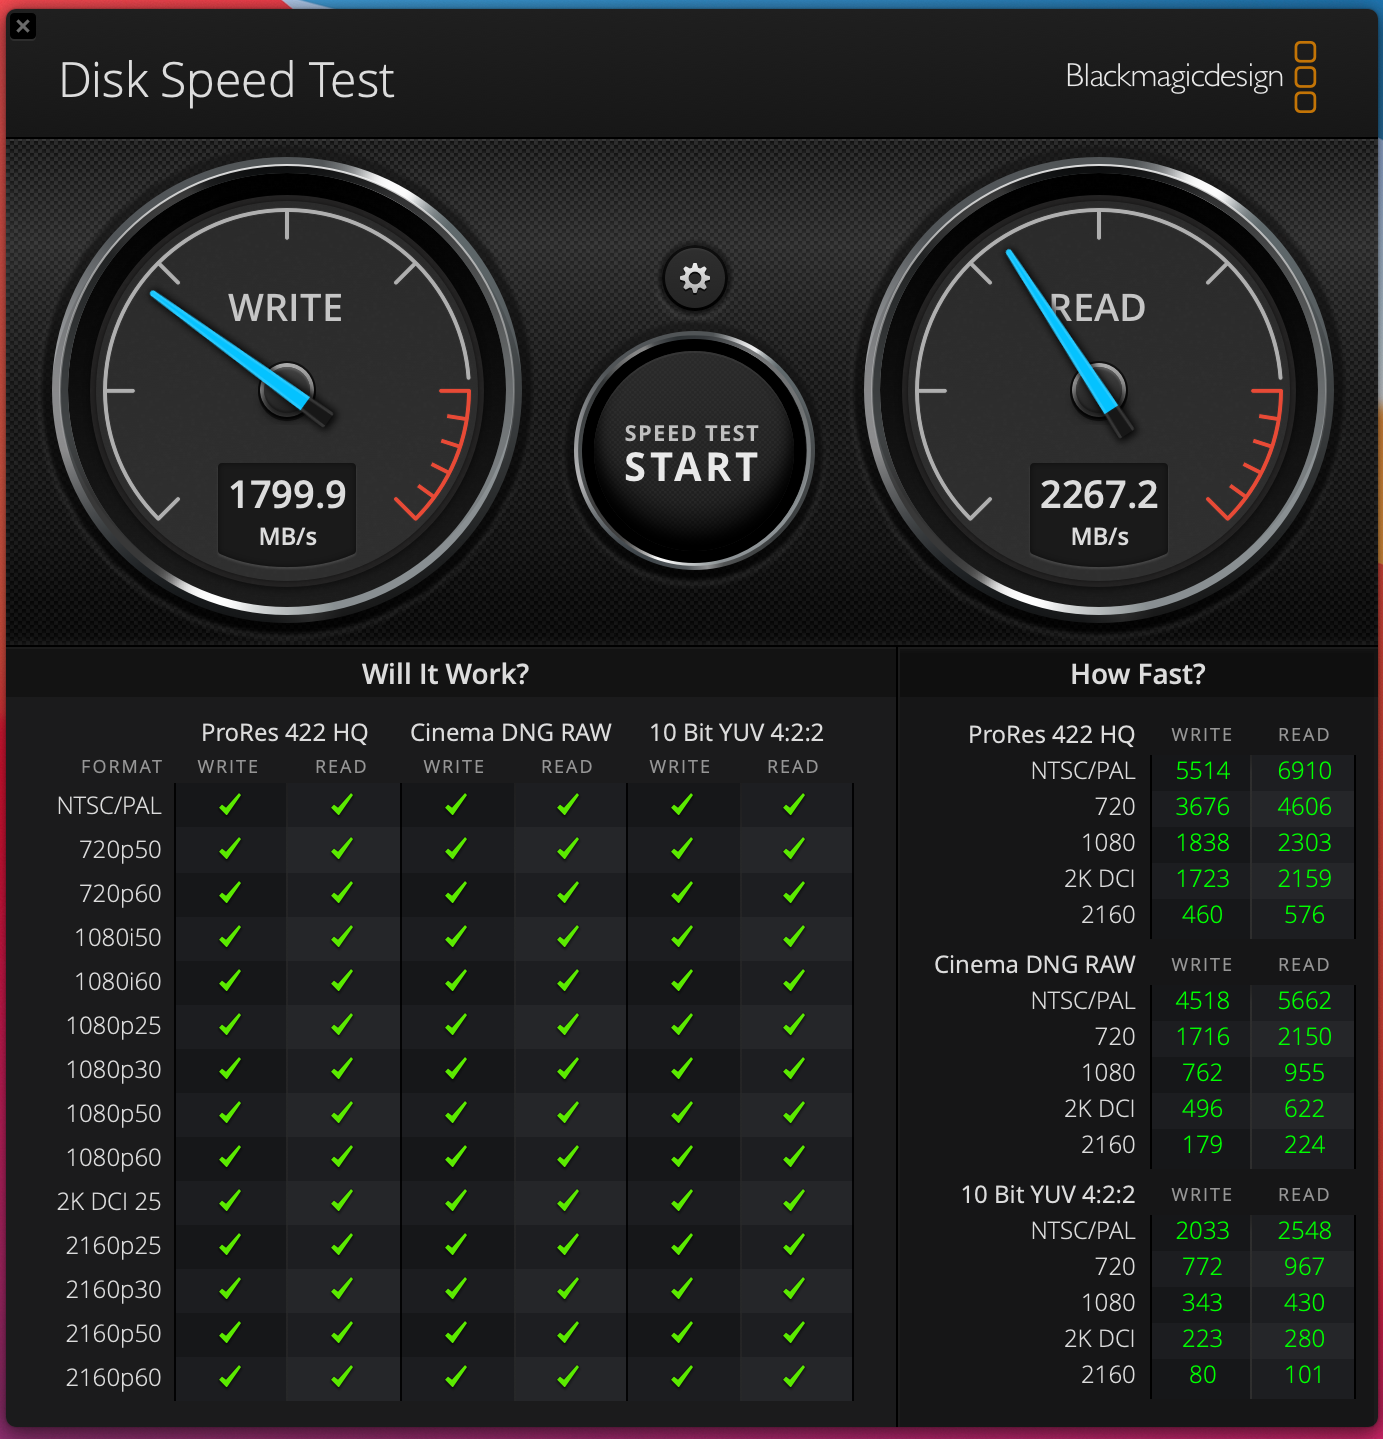The width and height of the screenshot is (1383, 1439).
Task: Click Cinema DNG RAW 1080 write value 762
Action: click(1203, 1073)
